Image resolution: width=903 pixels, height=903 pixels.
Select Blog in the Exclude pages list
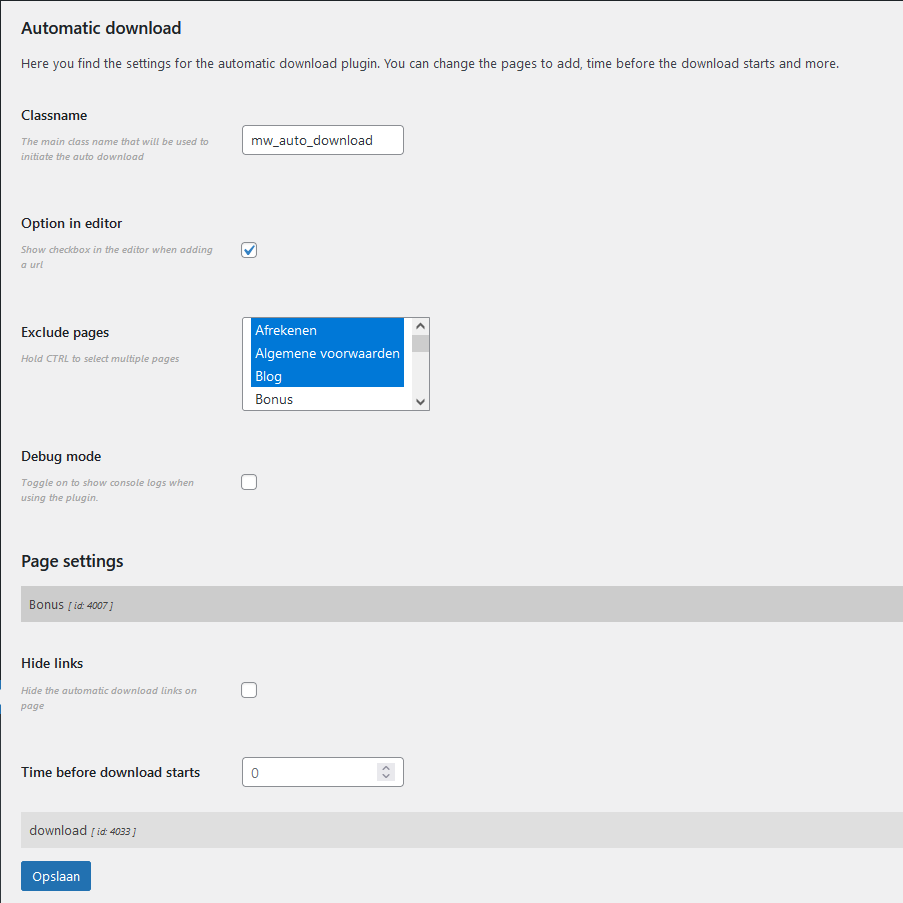(327, 376)
